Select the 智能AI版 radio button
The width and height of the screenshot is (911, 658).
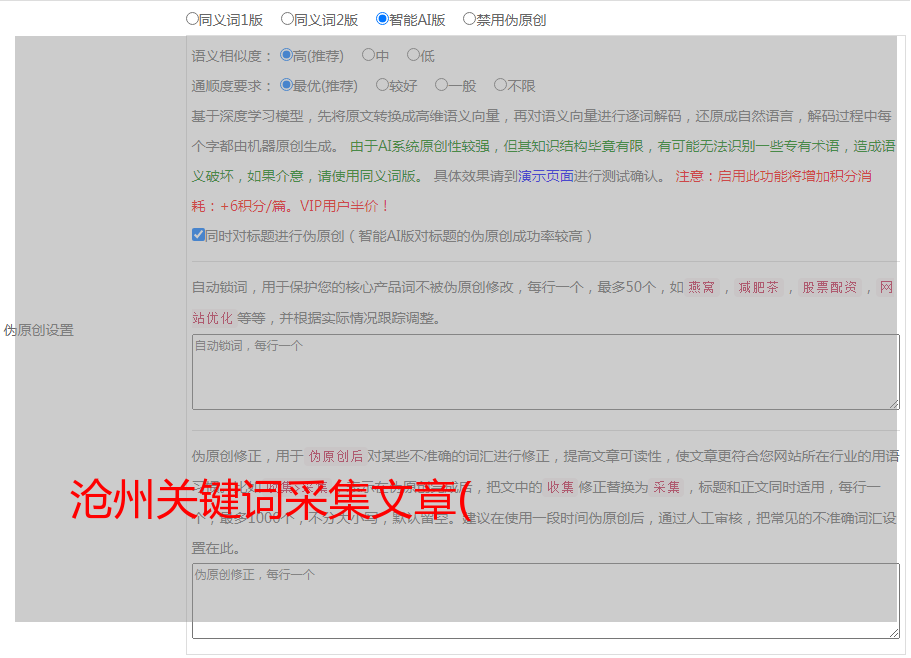click(x=382, y=18)
